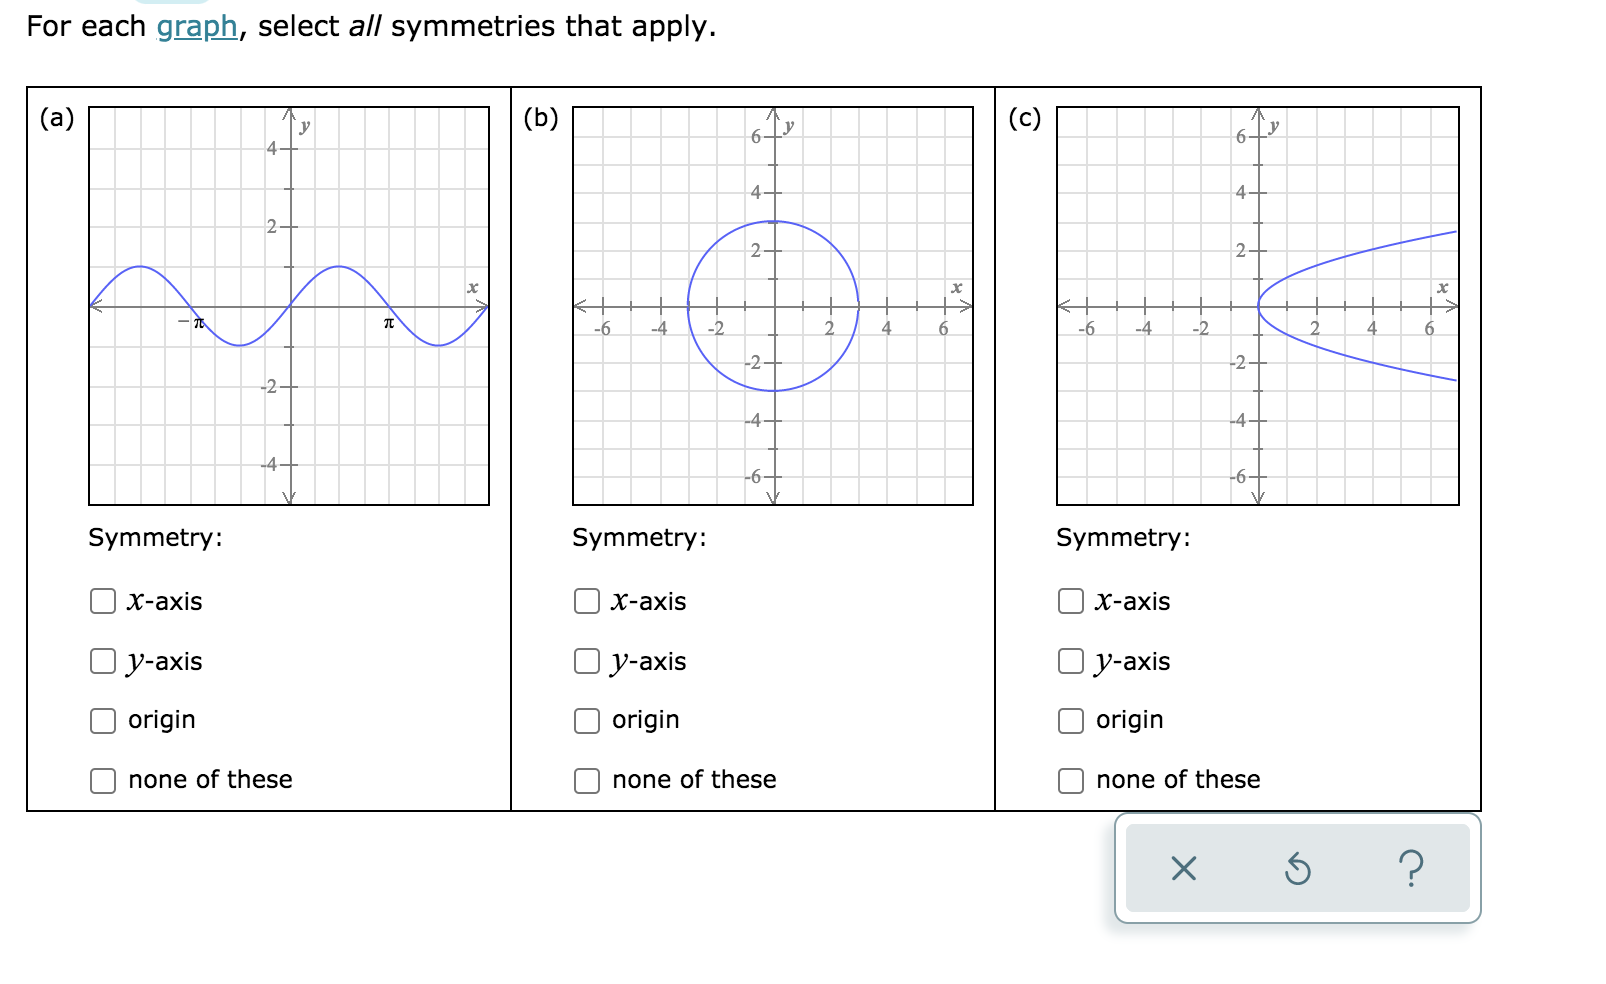Click the undo/reset arrow icon
The height and width of the screenshot is (984, 1606).
(1296, 870)
